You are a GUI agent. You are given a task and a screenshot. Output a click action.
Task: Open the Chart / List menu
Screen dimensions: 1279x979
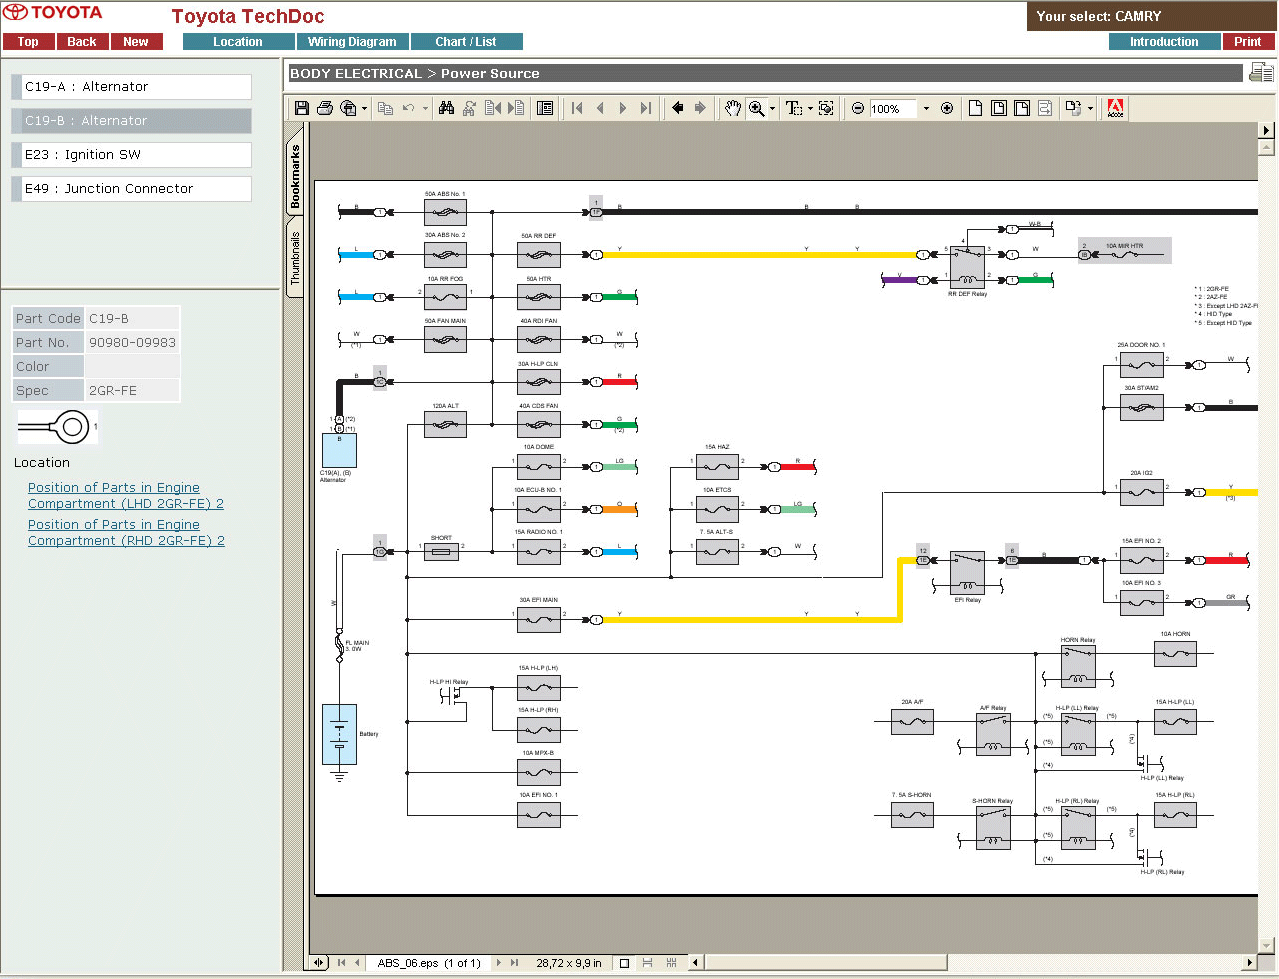coord(466,42)
